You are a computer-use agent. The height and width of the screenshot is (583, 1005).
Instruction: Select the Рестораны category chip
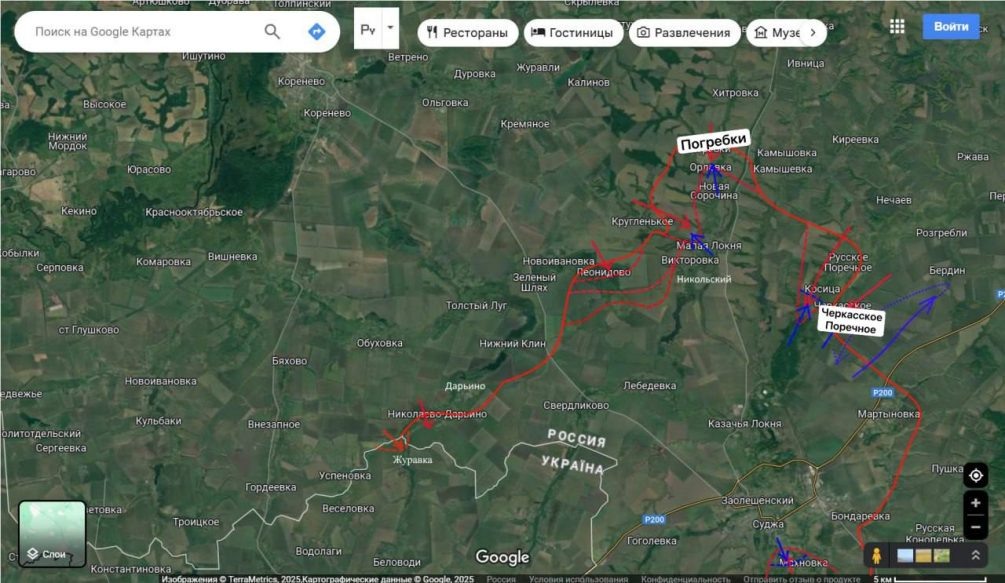(x=468, y=31)
